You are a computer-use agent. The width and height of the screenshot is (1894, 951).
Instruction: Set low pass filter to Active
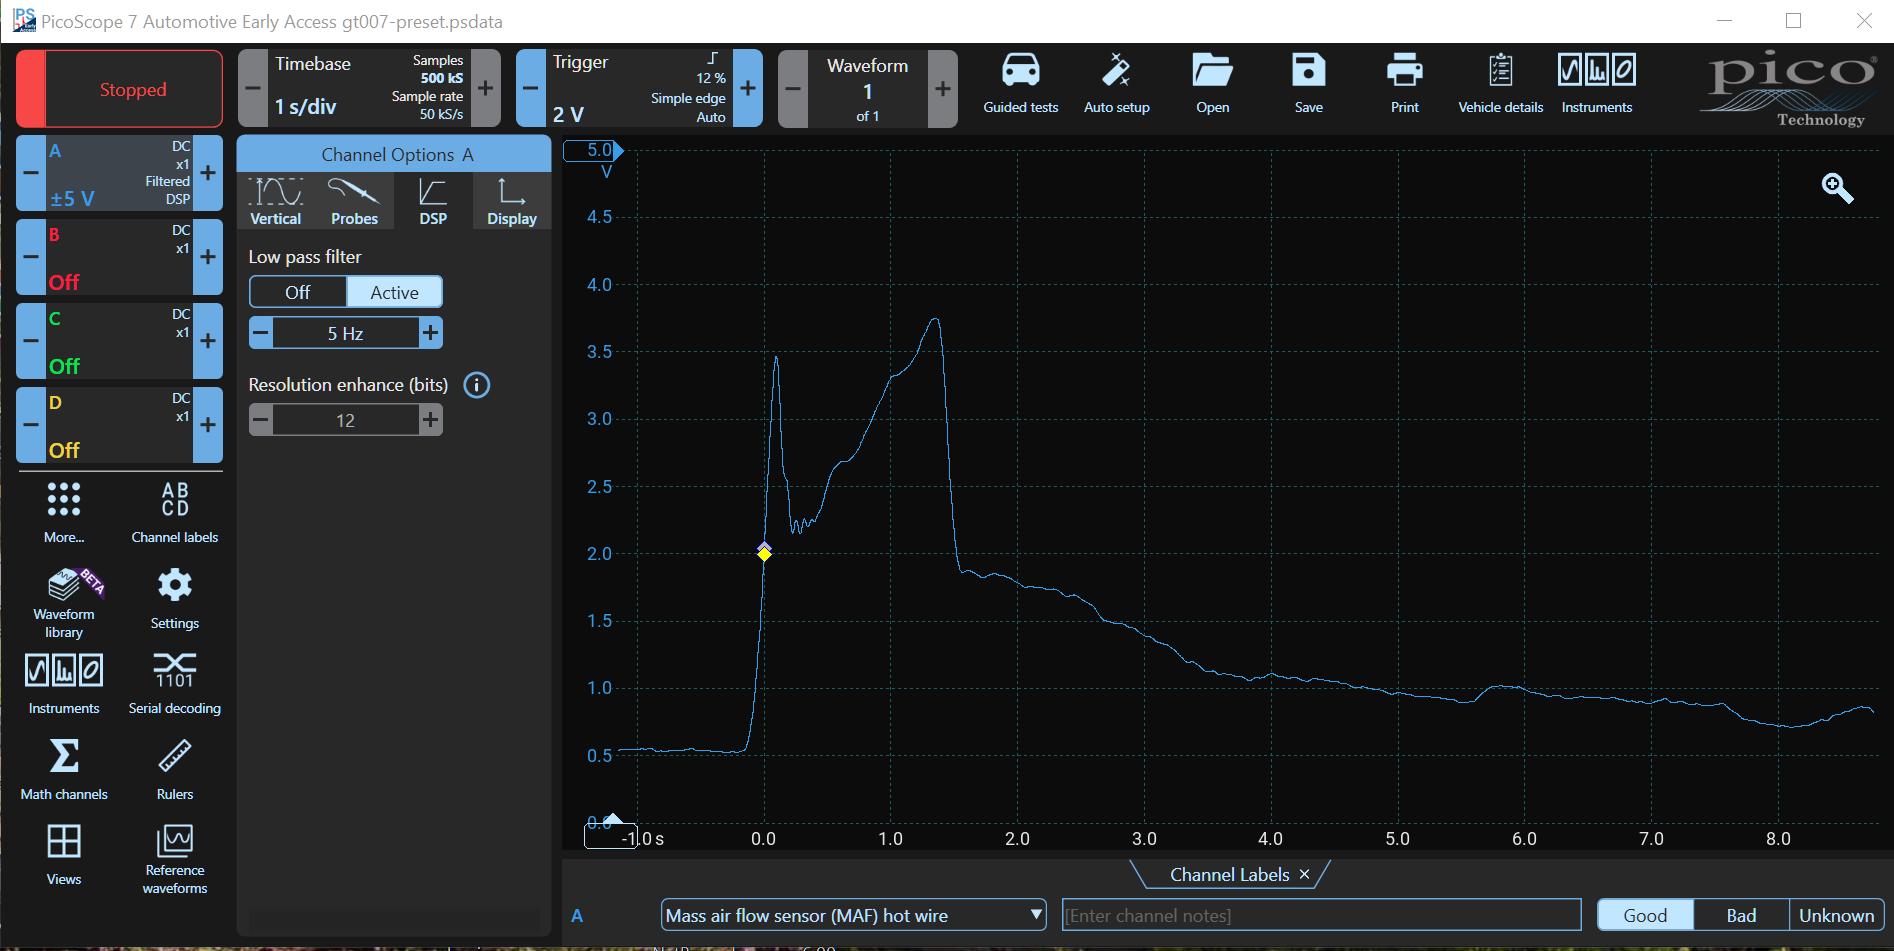pos(394,292)
